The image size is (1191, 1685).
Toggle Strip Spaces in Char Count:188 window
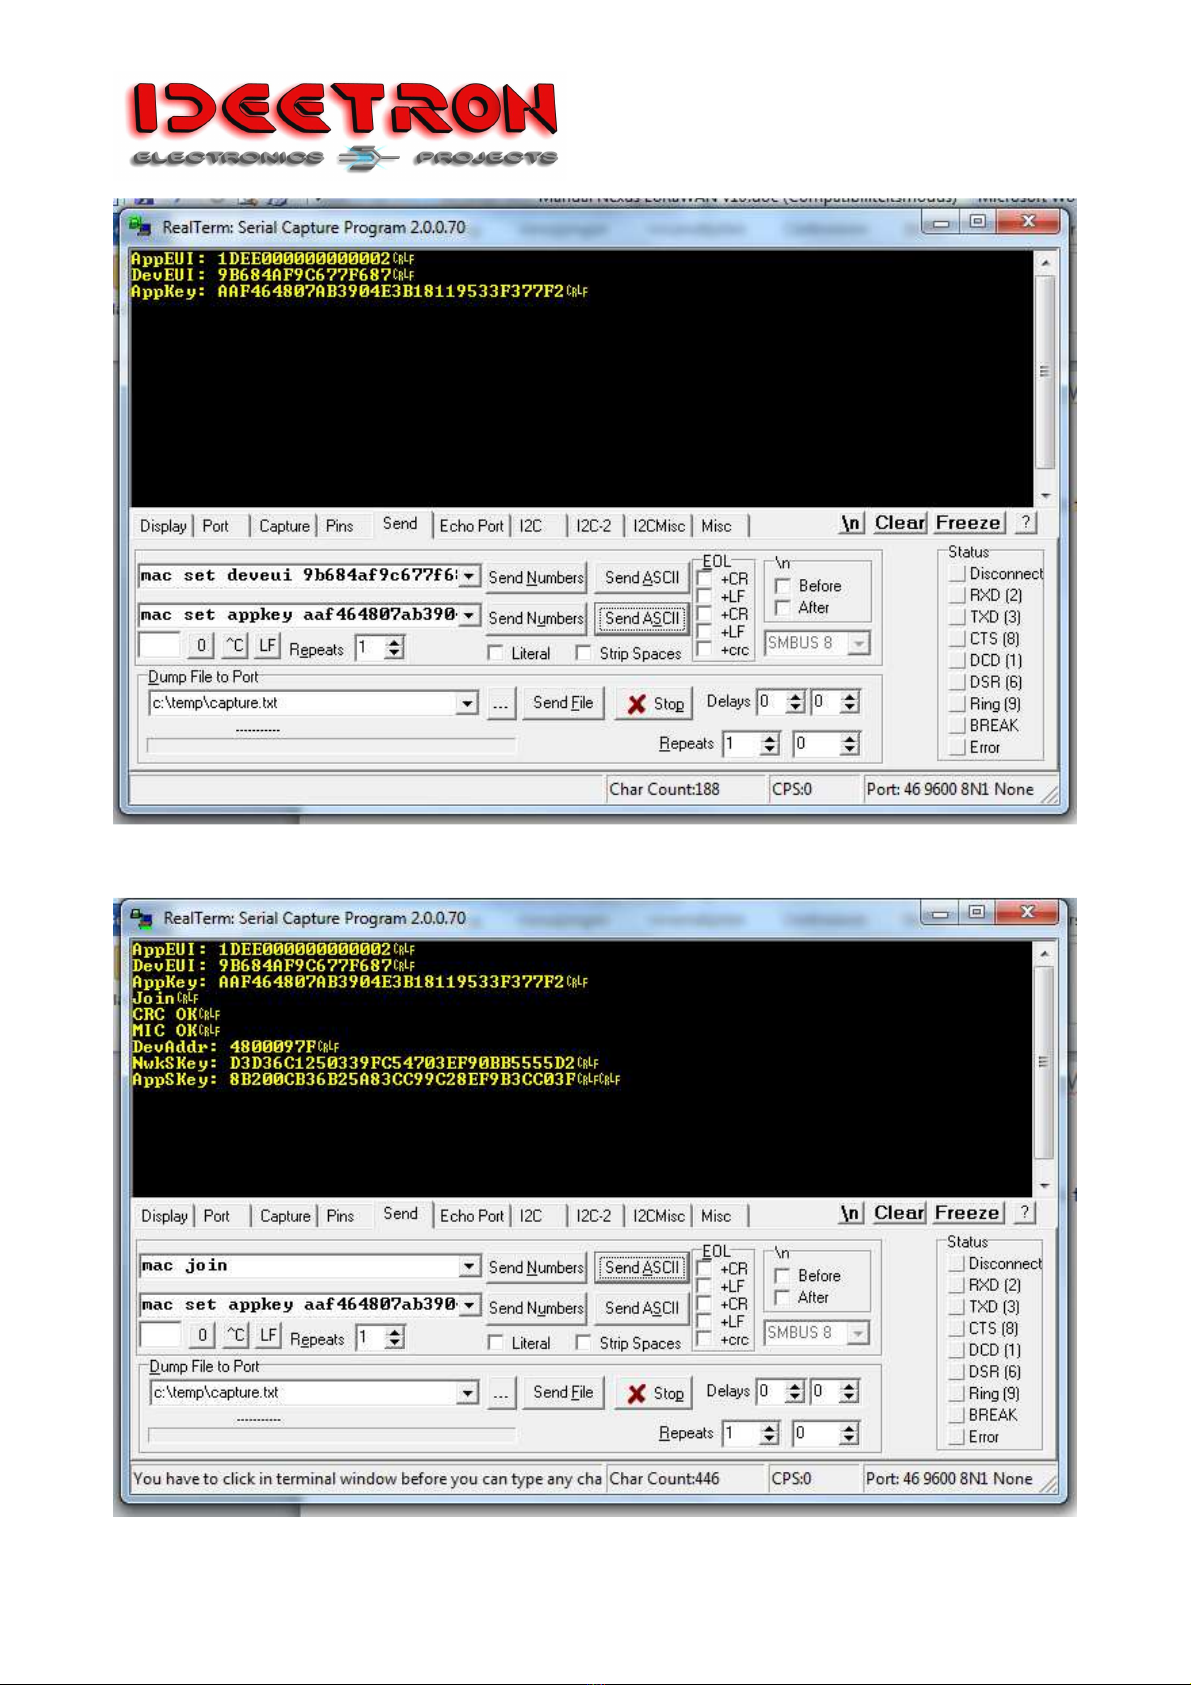(583, 653)
